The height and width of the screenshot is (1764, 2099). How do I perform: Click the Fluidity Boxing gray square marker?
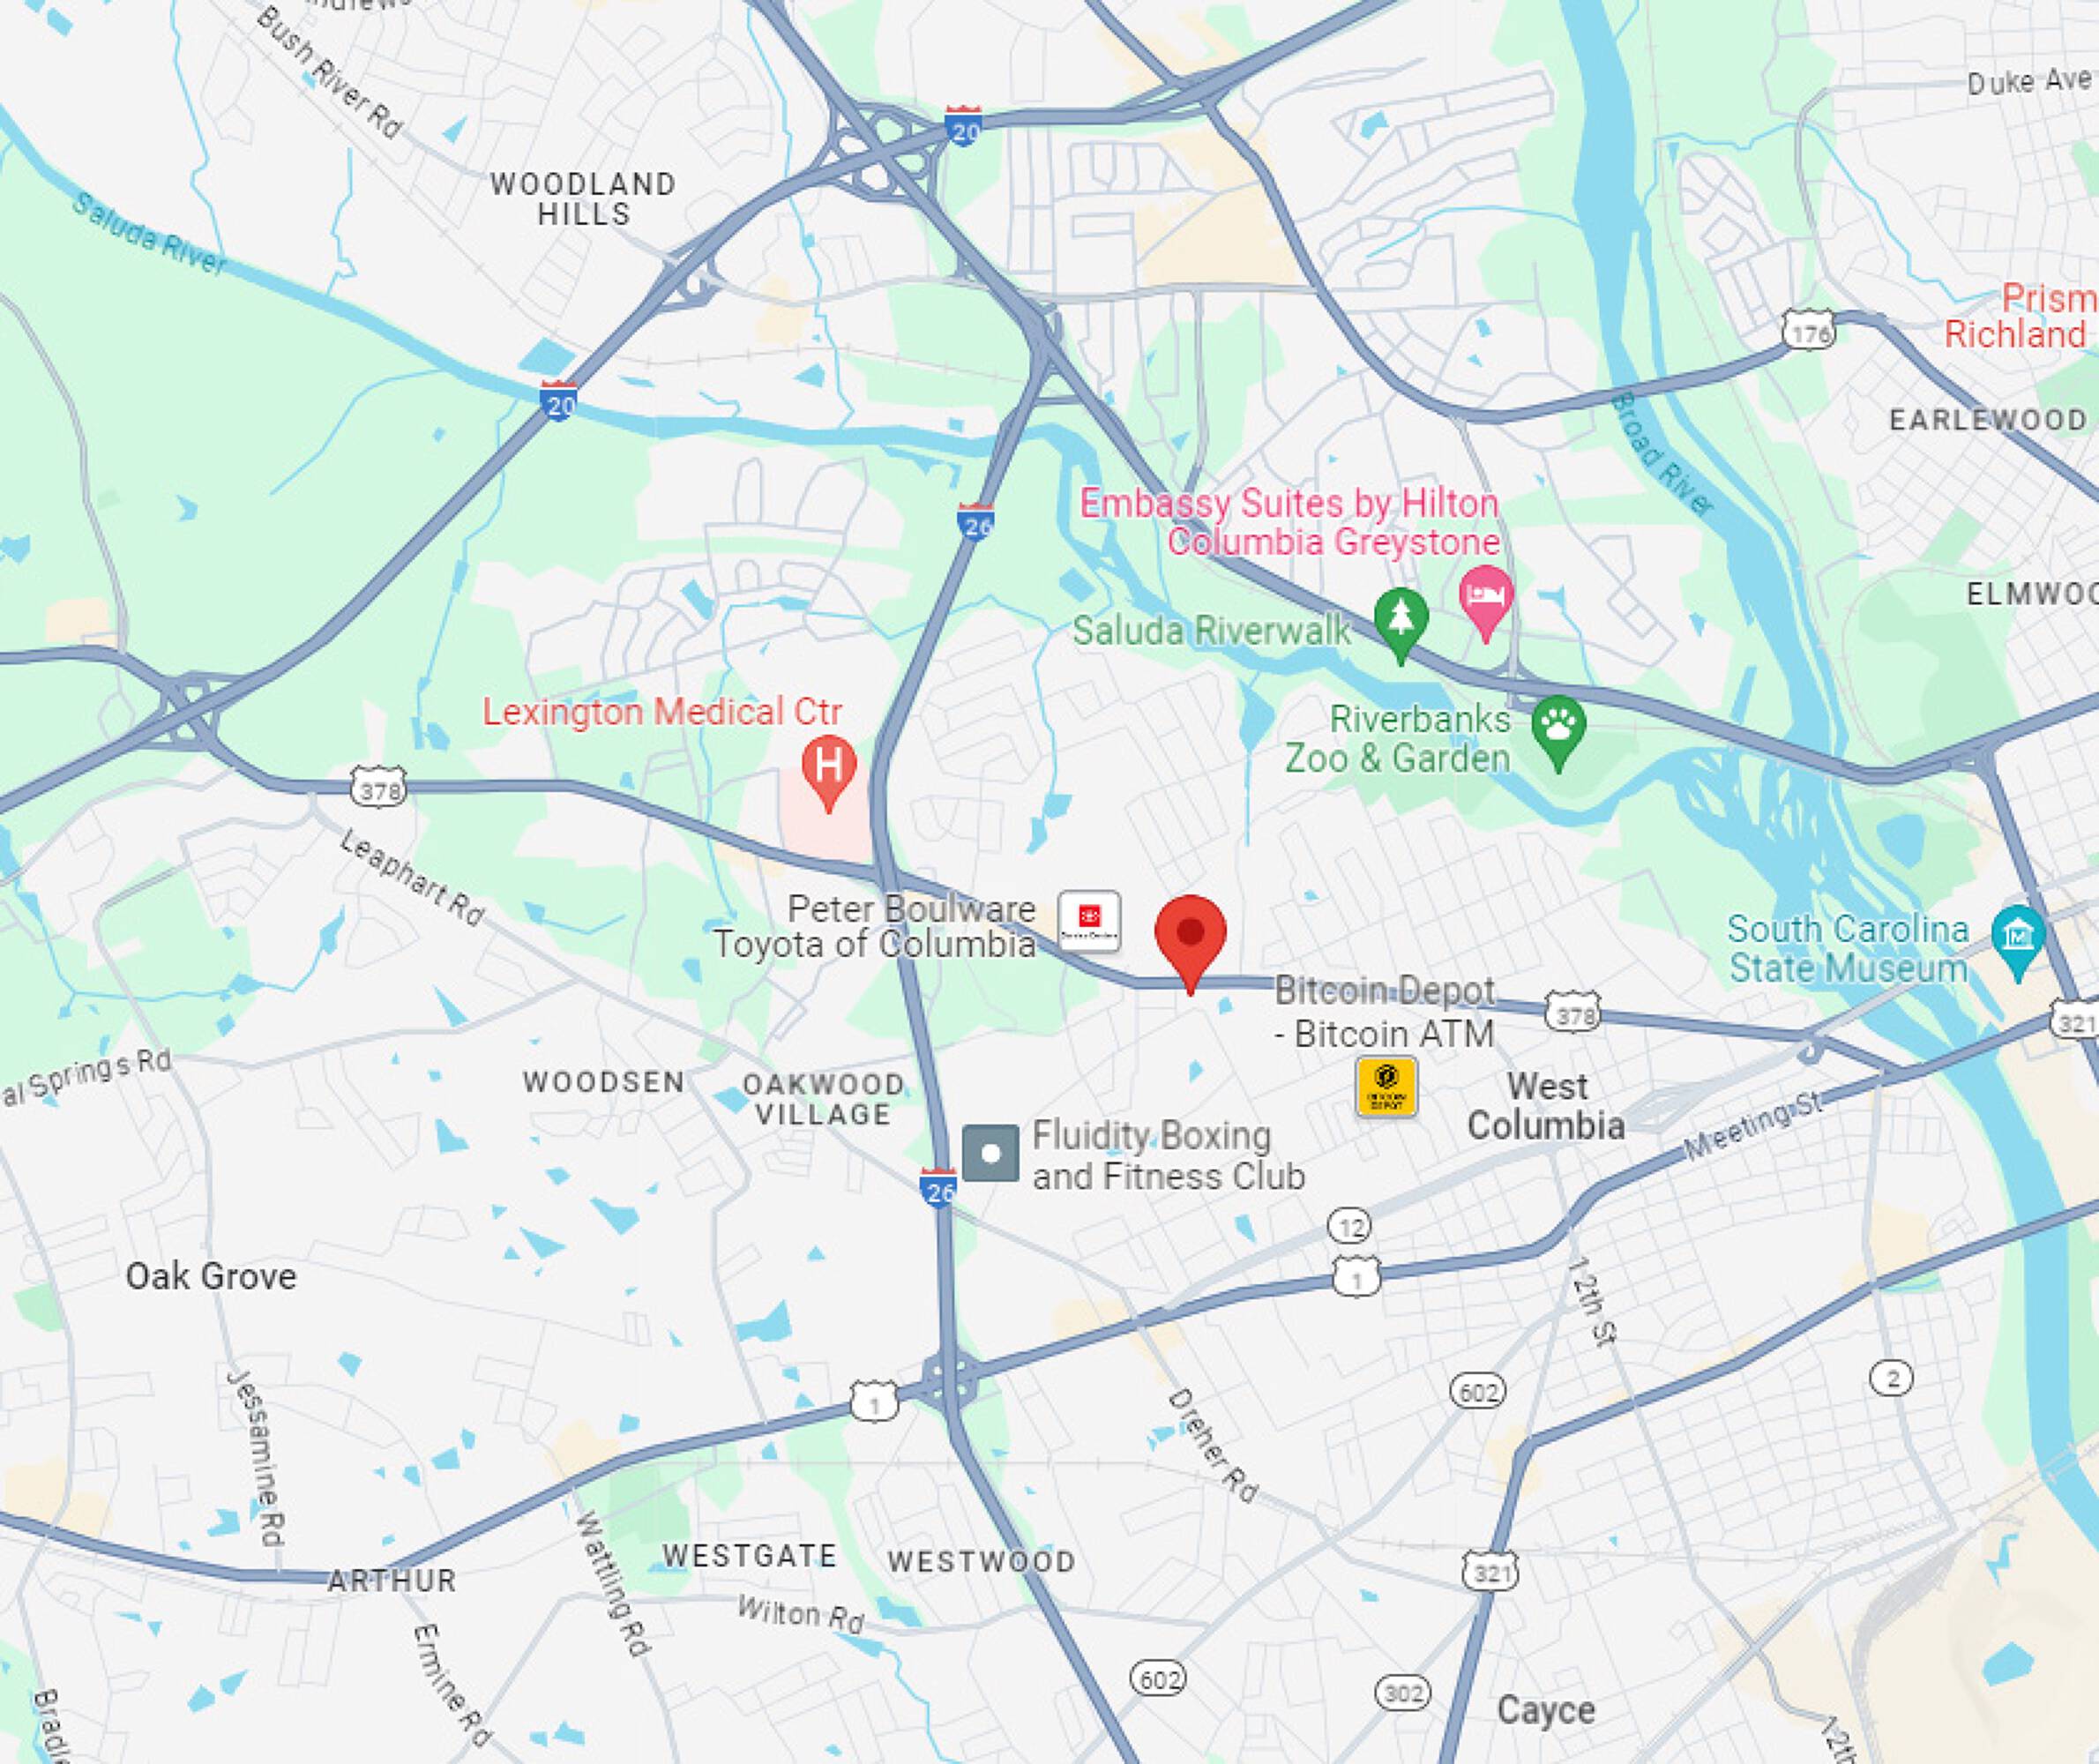[991, 1153]
